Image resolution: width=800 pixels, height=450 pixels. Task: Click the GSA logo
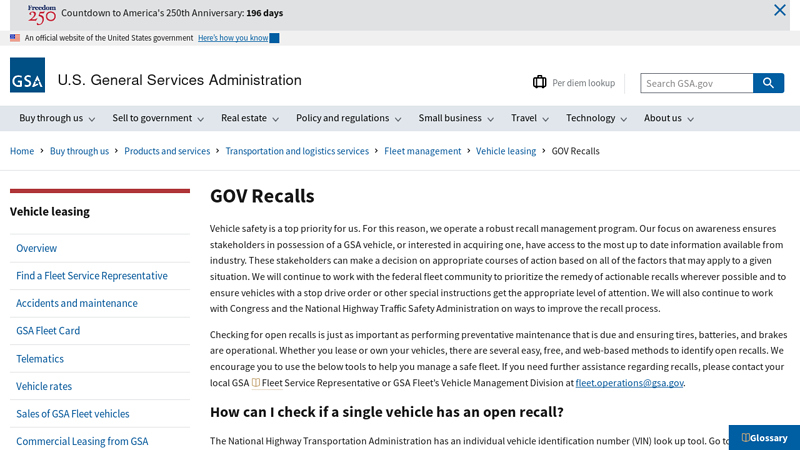(28, 75)
